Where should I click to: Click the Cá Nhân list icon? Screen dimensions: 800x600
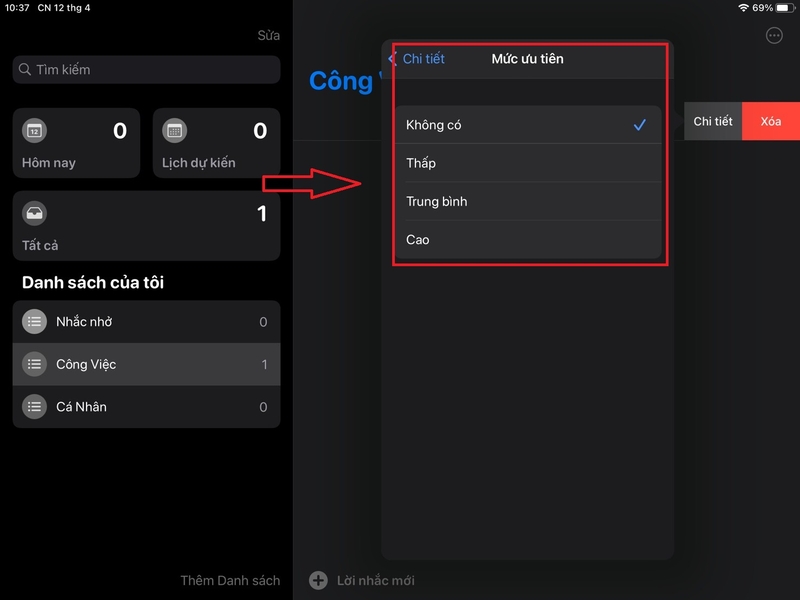(34, 407)
